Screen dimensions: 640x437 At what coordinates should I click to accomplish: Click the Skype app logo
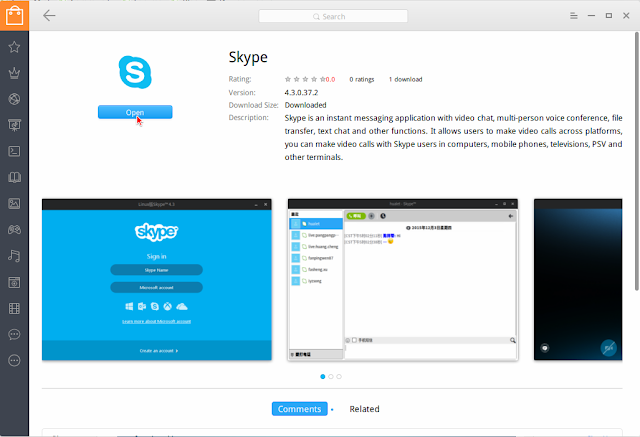[x=135, y=72]
